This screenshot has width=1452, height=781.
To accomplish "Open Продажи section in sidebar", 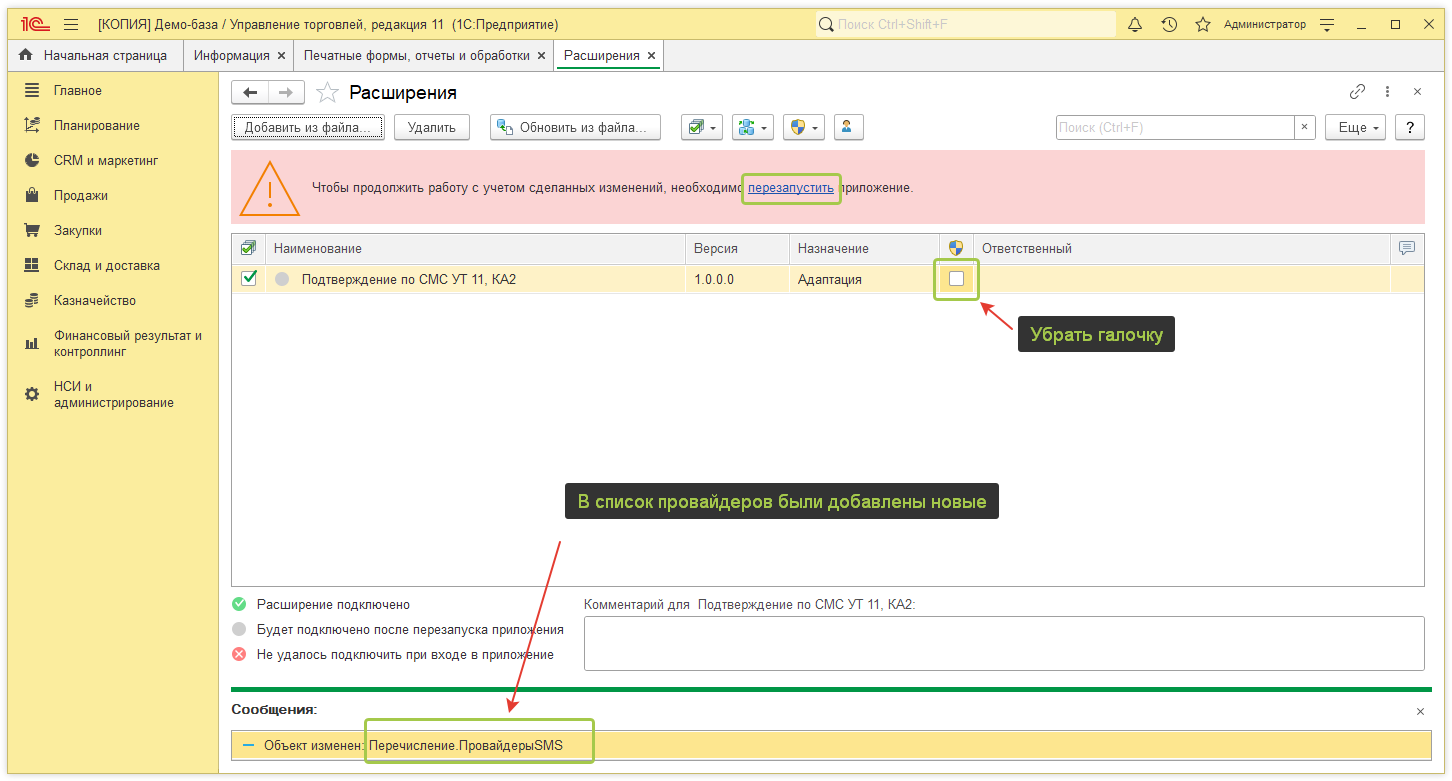I will [80, 196].
